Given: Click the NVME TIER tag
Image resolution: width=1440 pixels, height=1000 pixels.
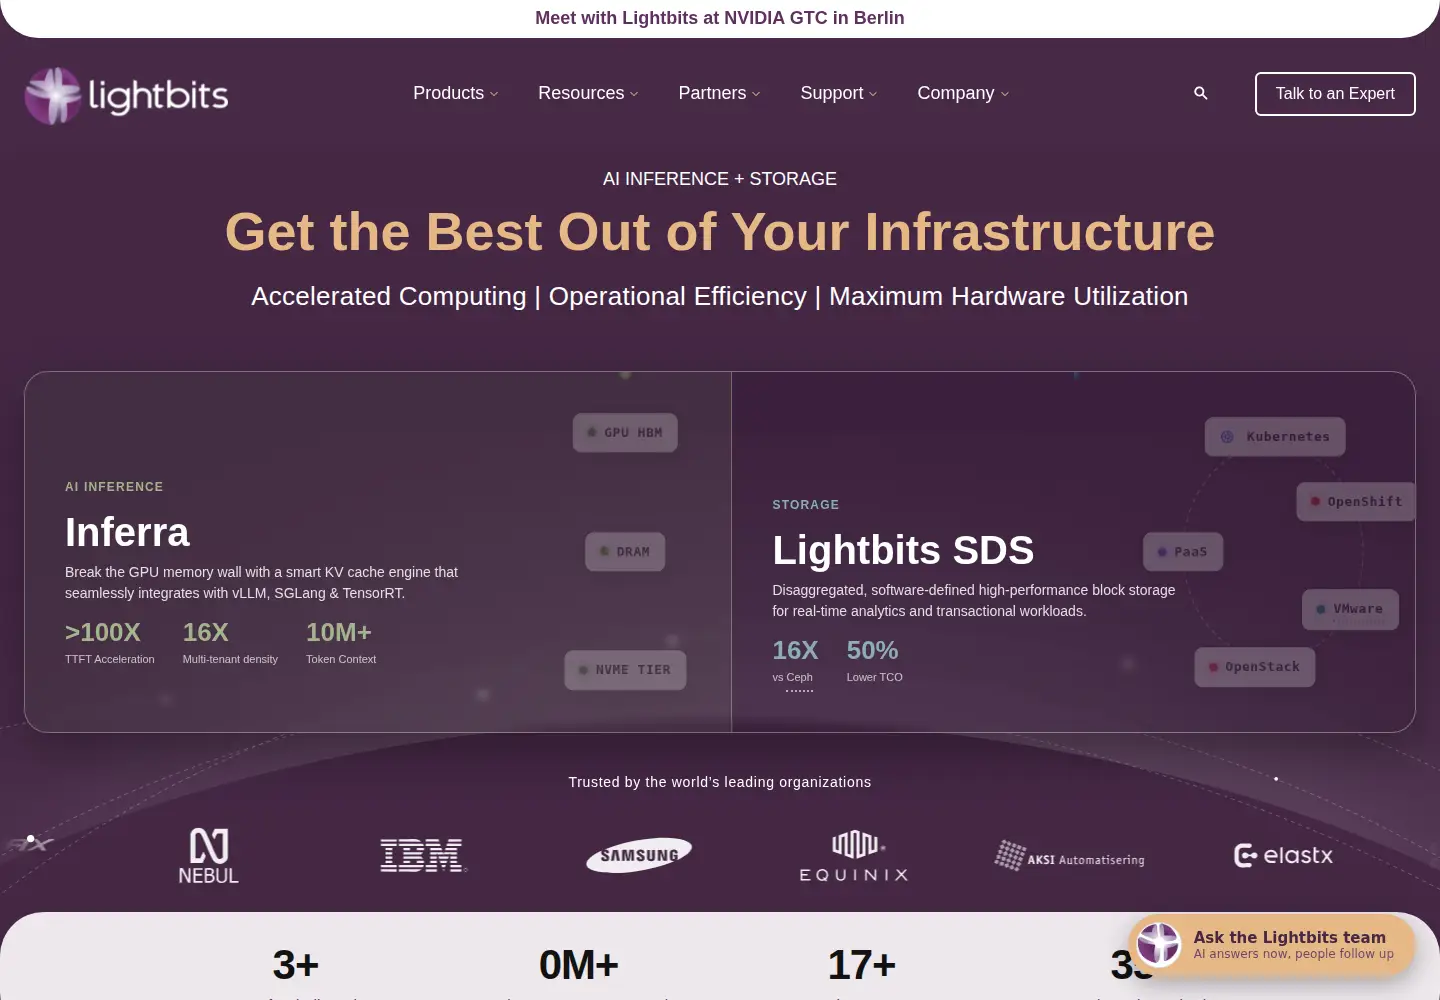Looking at the screenshot, I should pos(625,670).
